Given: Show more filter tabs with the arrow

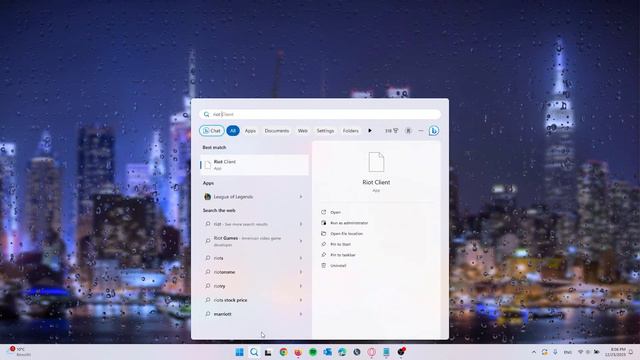Looking at the screenshot, I should 370,131.
